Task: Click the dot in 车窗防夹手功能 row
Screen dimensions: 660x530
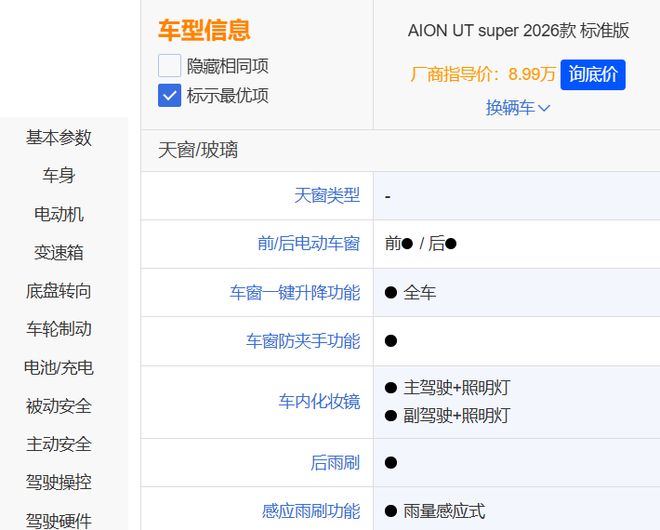Action: (391, 341)
